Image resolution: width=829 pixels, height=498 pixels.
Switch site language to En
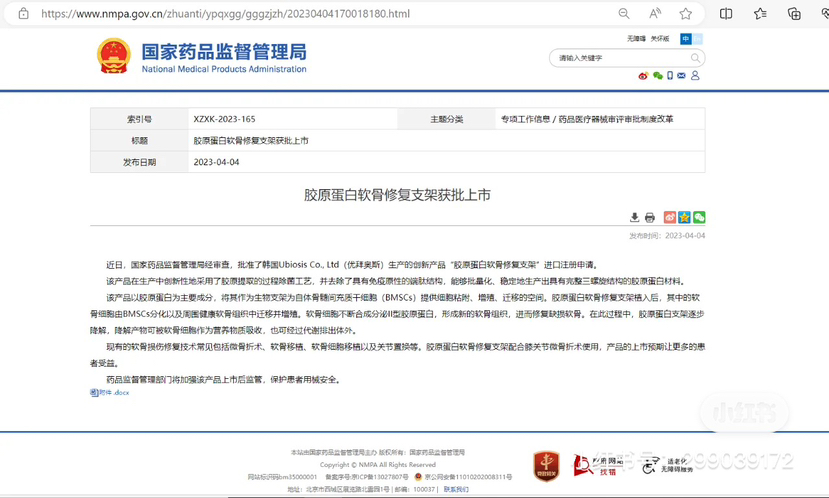697,39
